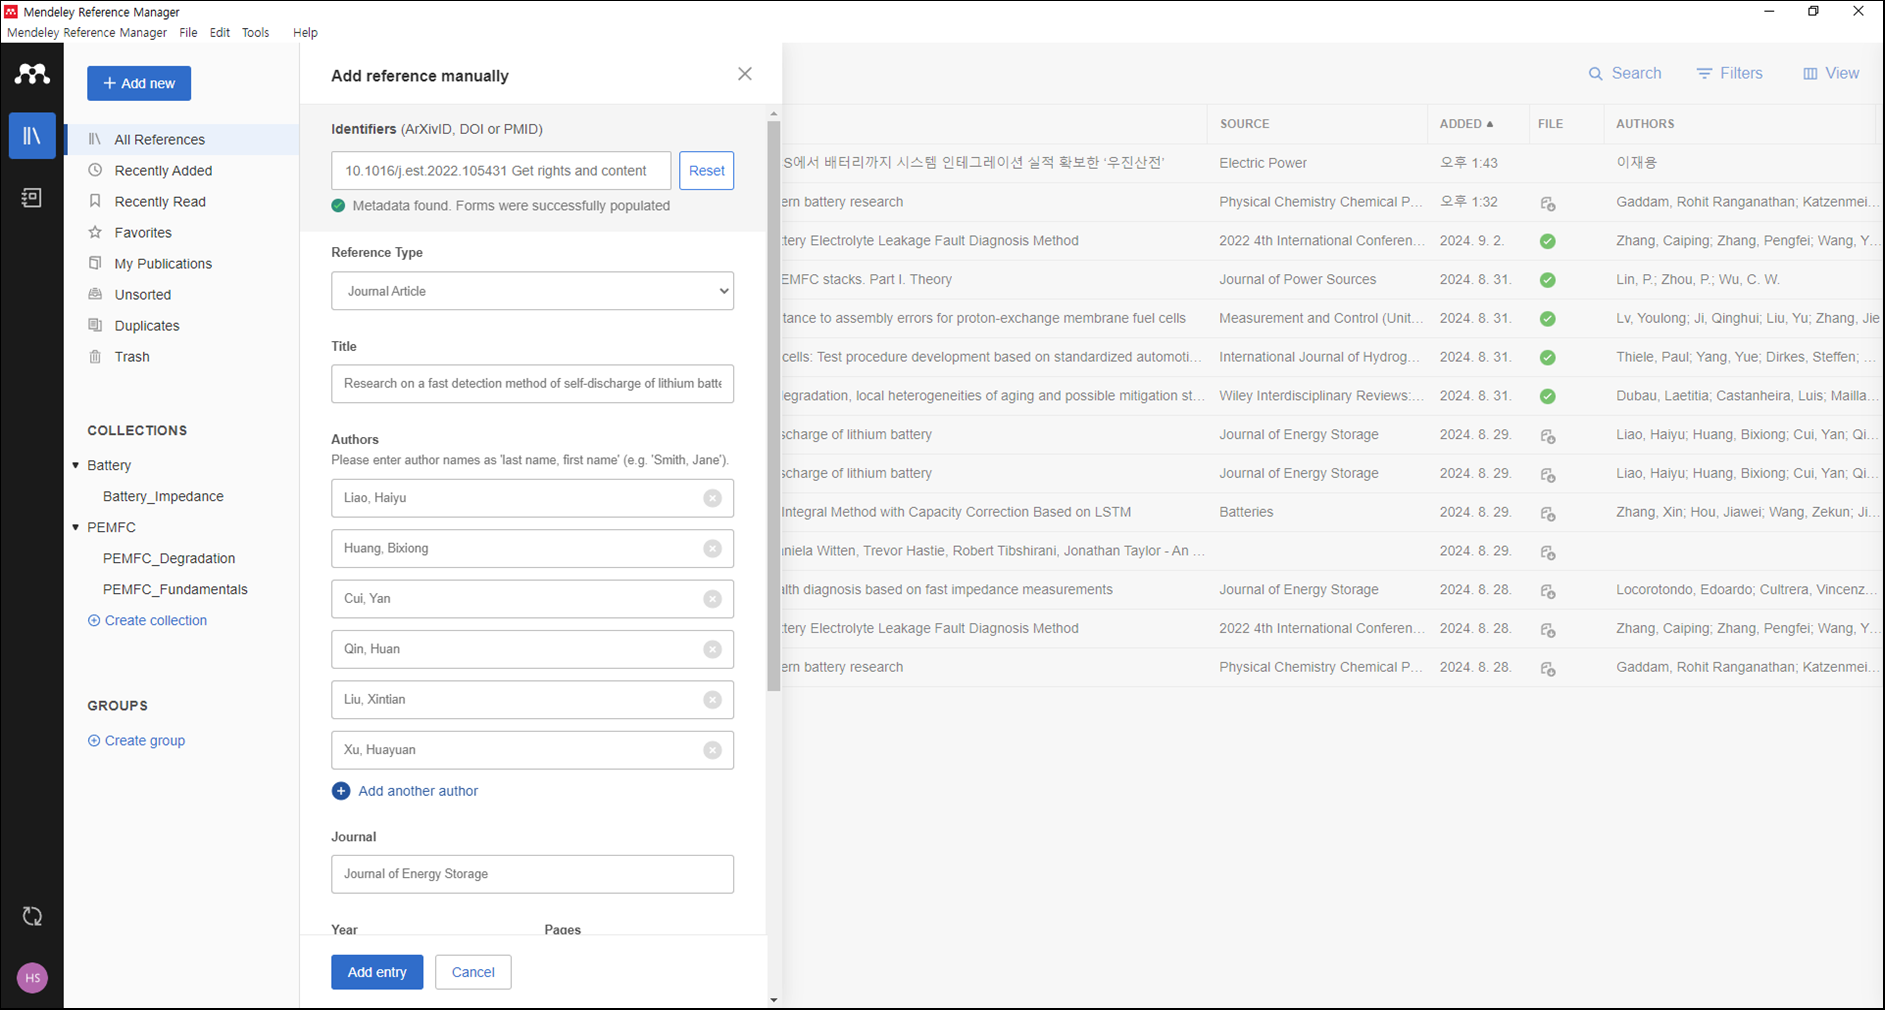Viewport: 1885px width, 1010px height.
Task: Click green file check for 2024. 9. 2. row
Action: [x=1548, y=241]
